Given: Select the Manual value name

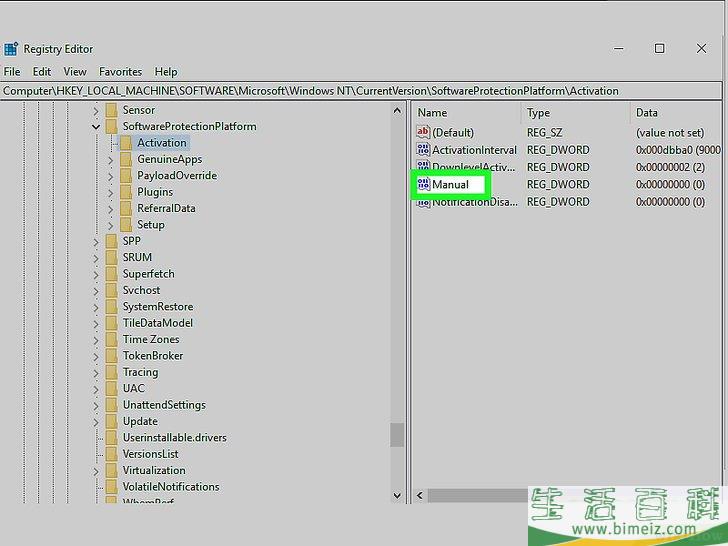Looking at the screenshot, I should coord(450,184).
